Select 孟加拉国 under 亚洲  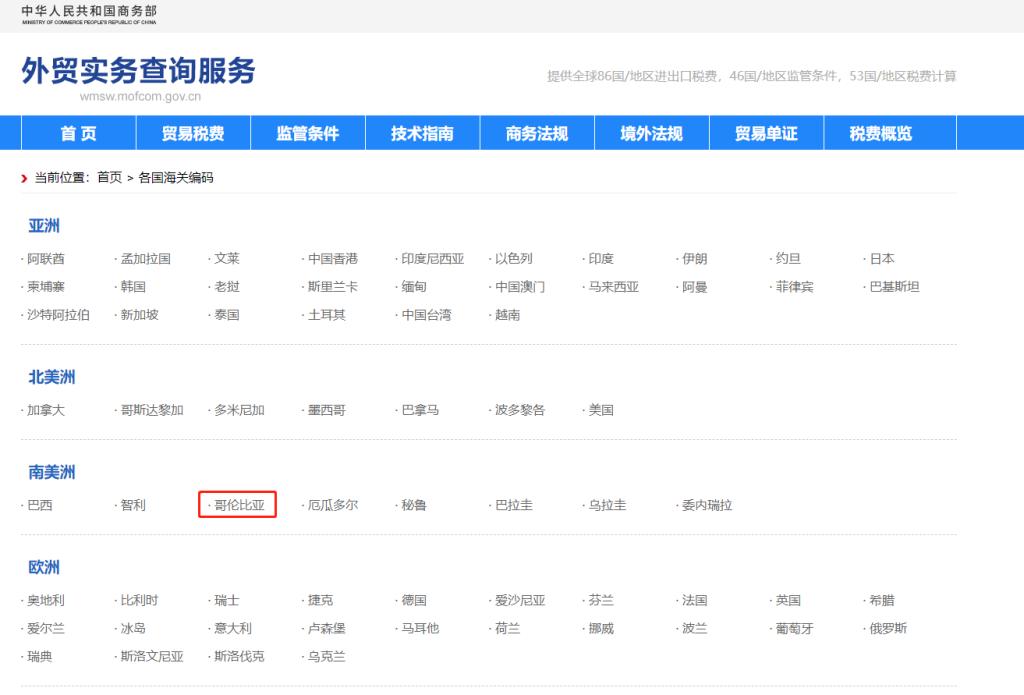click(146, 259)
